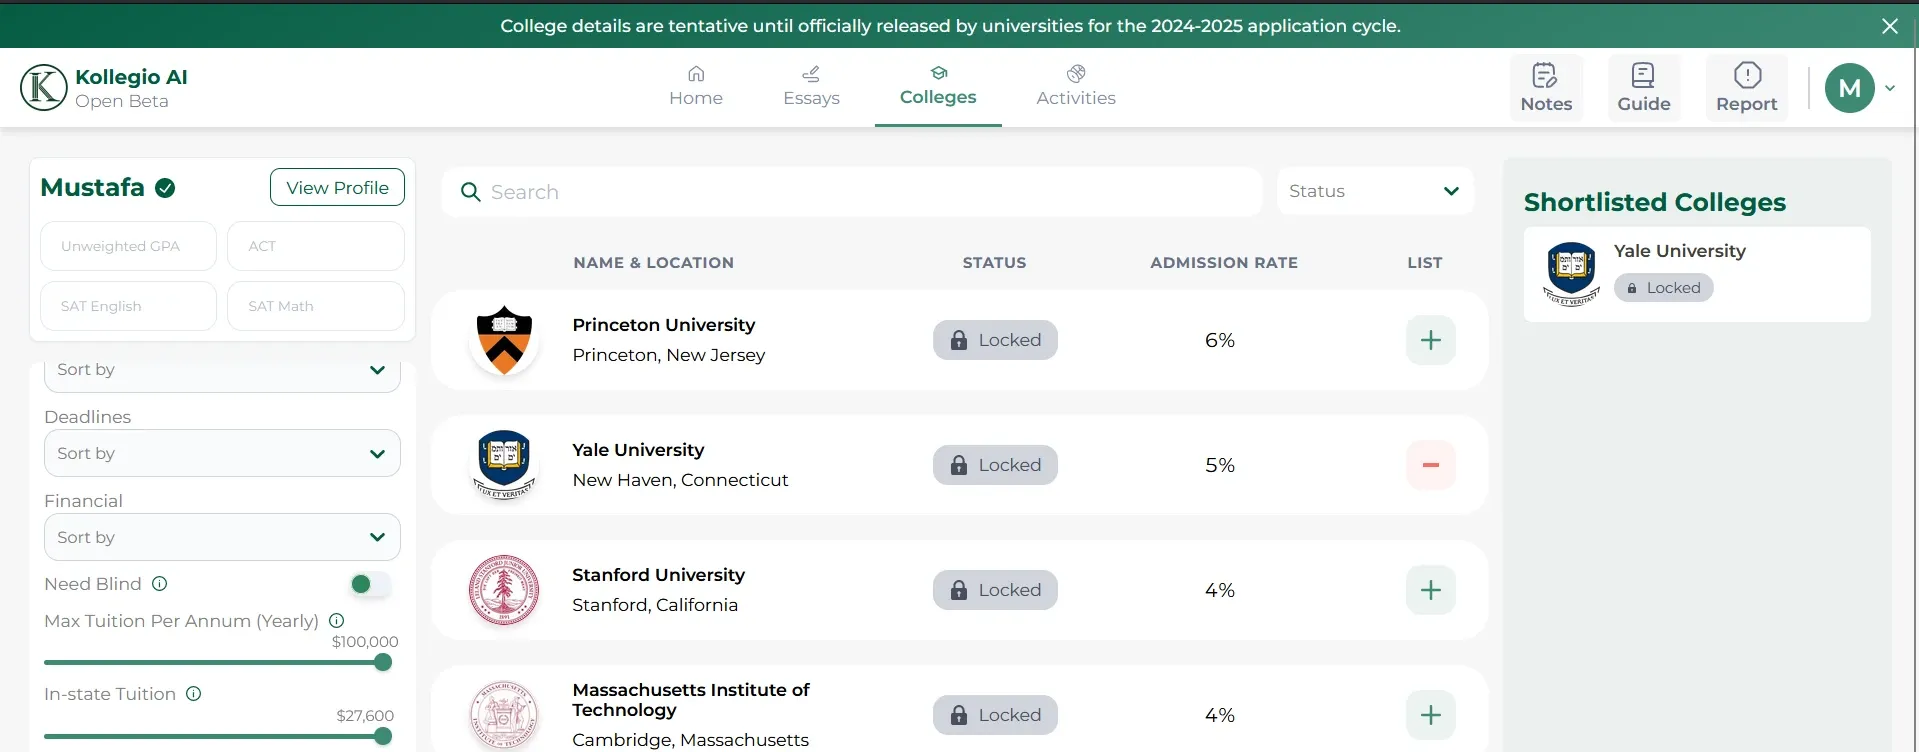Click the Kollegio AI logo
Screen dimensions: 1919x752
click(44, 87)
